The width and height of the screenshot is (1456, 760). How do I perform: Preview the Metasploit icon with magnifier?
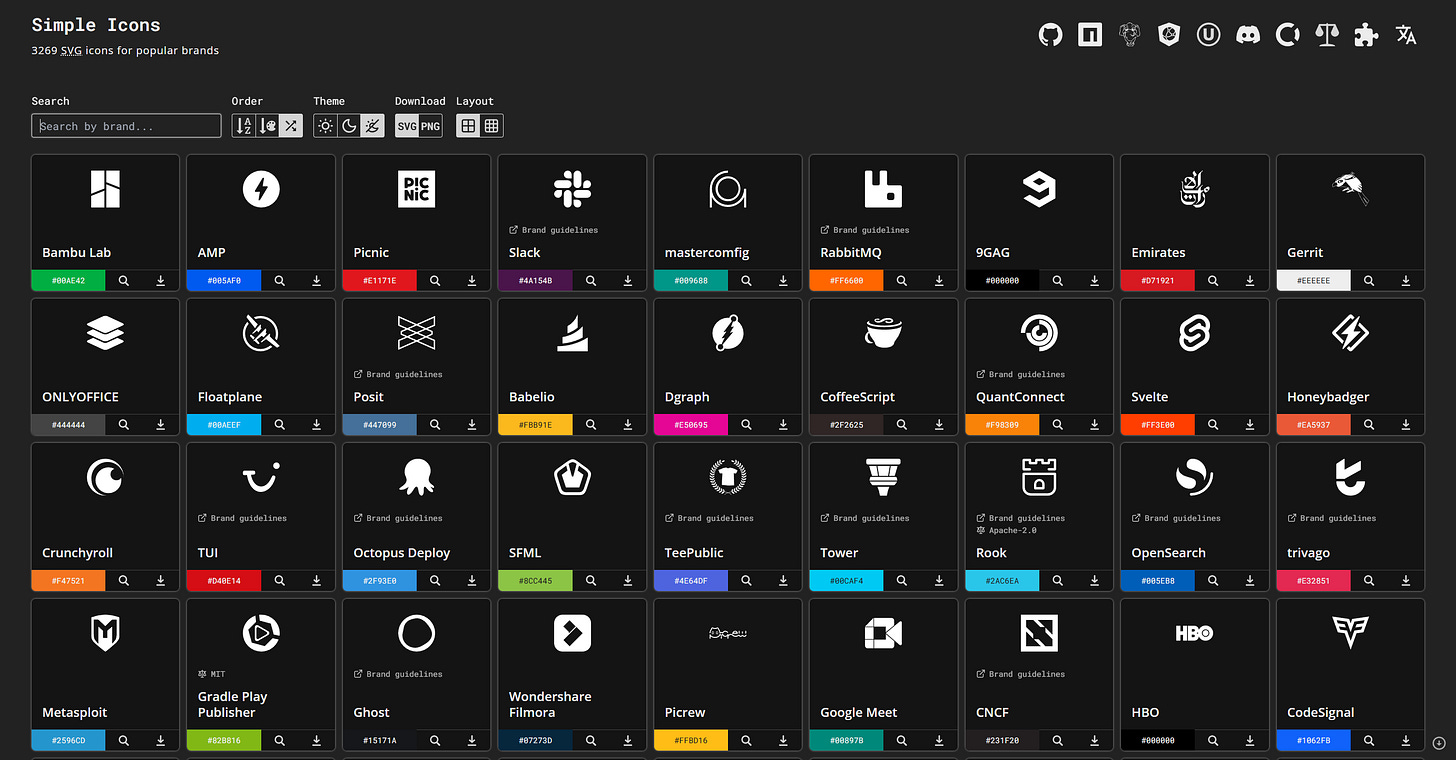coord(124,741)
